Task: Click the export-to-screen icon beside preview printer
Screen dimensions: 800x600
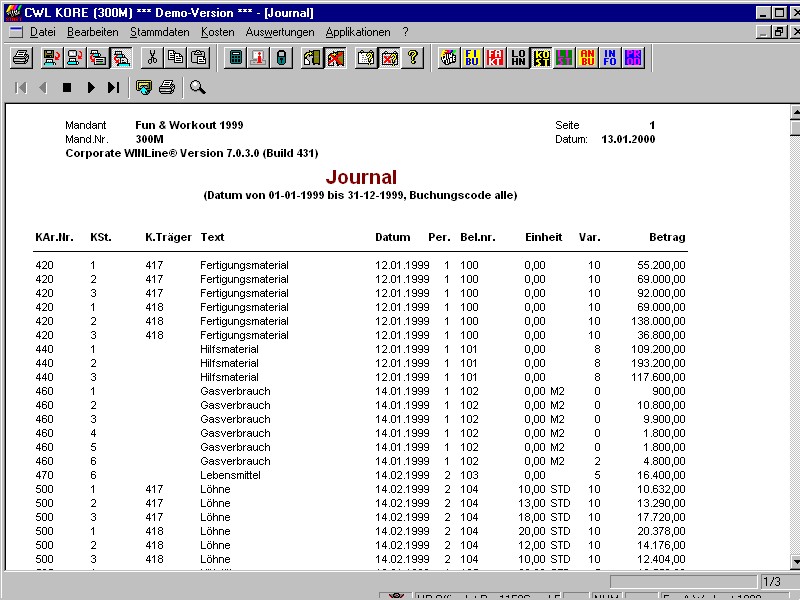Action: [144, 87]
